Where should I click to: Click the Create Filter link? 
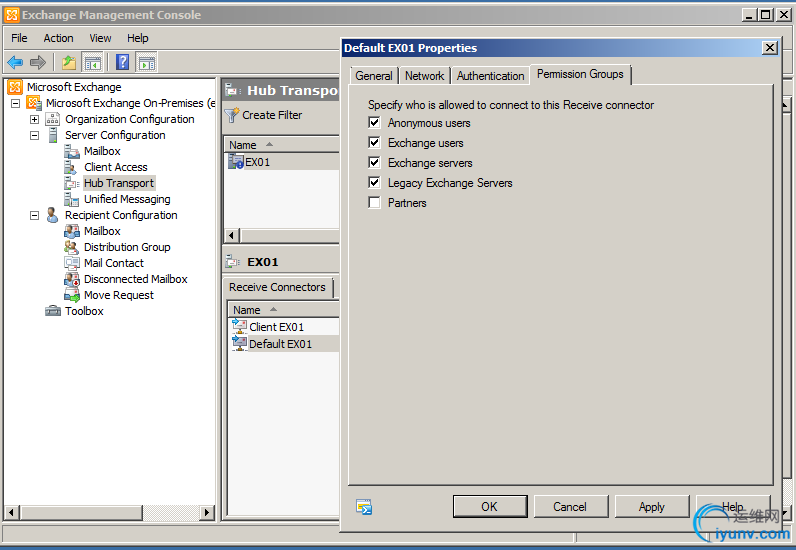pos(272,115)
